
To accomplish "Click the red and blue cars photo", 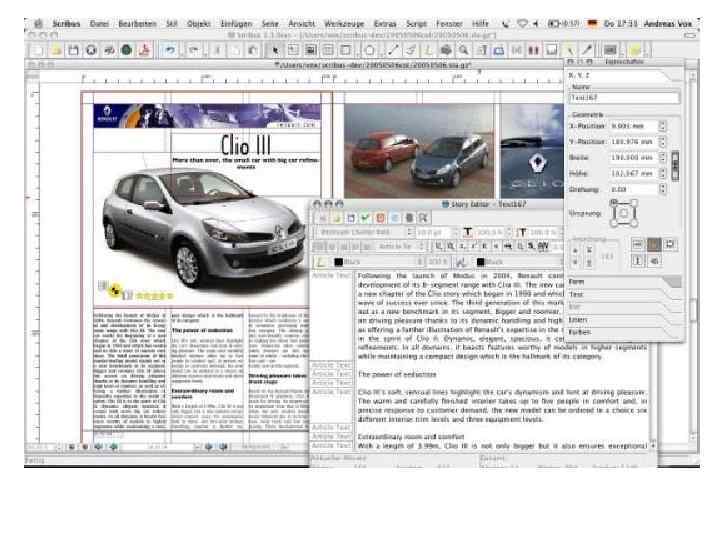I will pos(419,151).
